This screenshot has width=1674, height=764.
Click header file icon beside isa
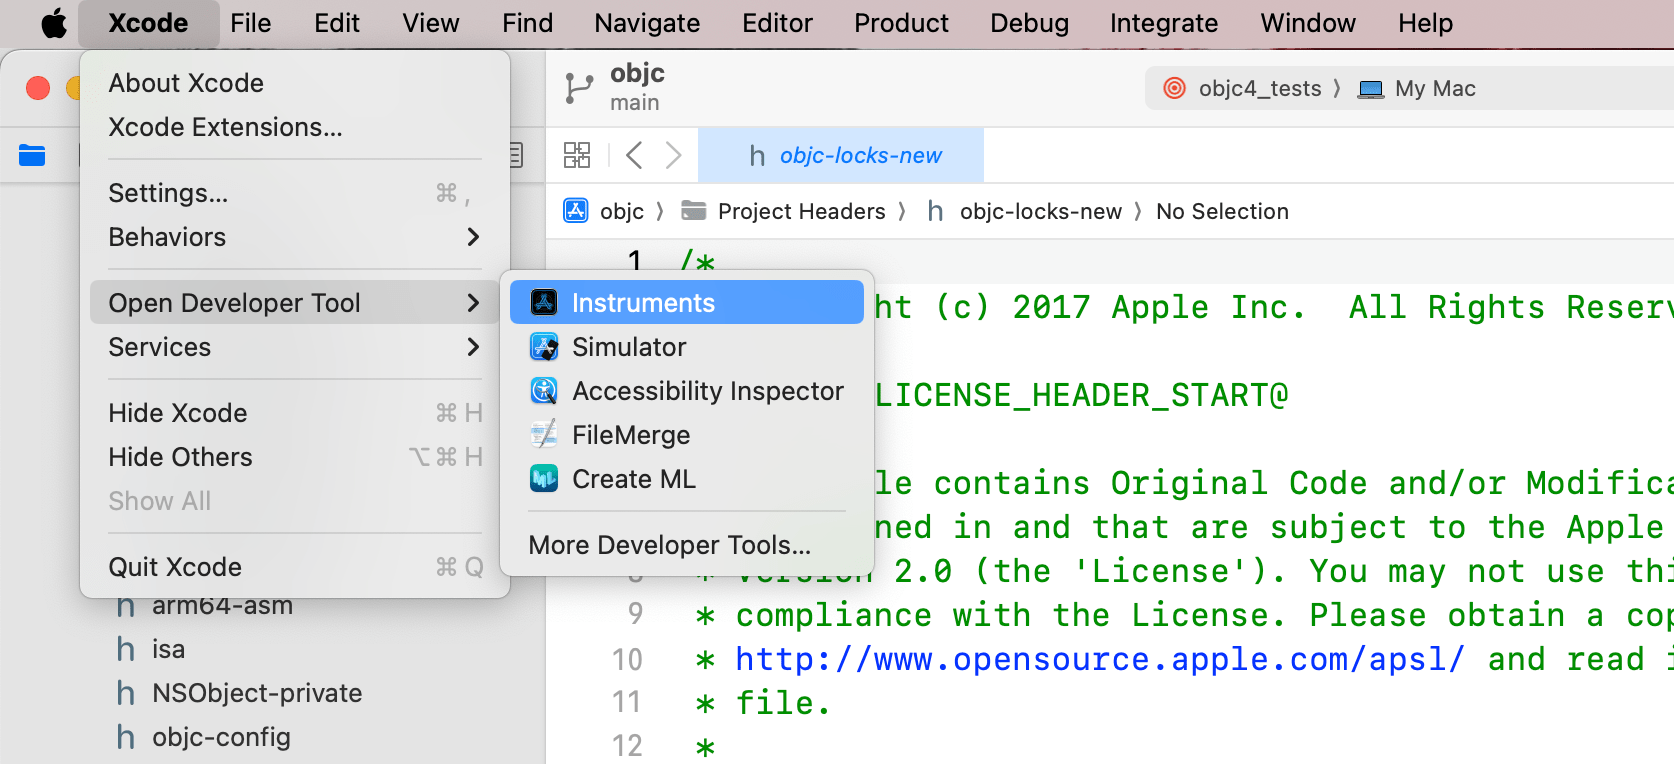coord(126,649)
